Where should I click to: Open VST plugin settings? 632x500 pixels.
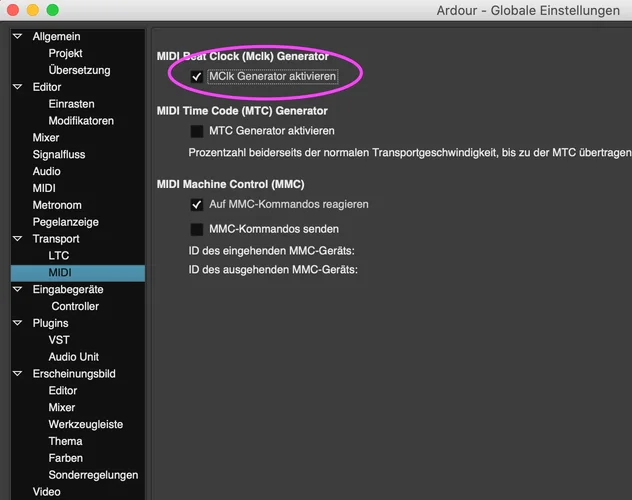(59, 340)
